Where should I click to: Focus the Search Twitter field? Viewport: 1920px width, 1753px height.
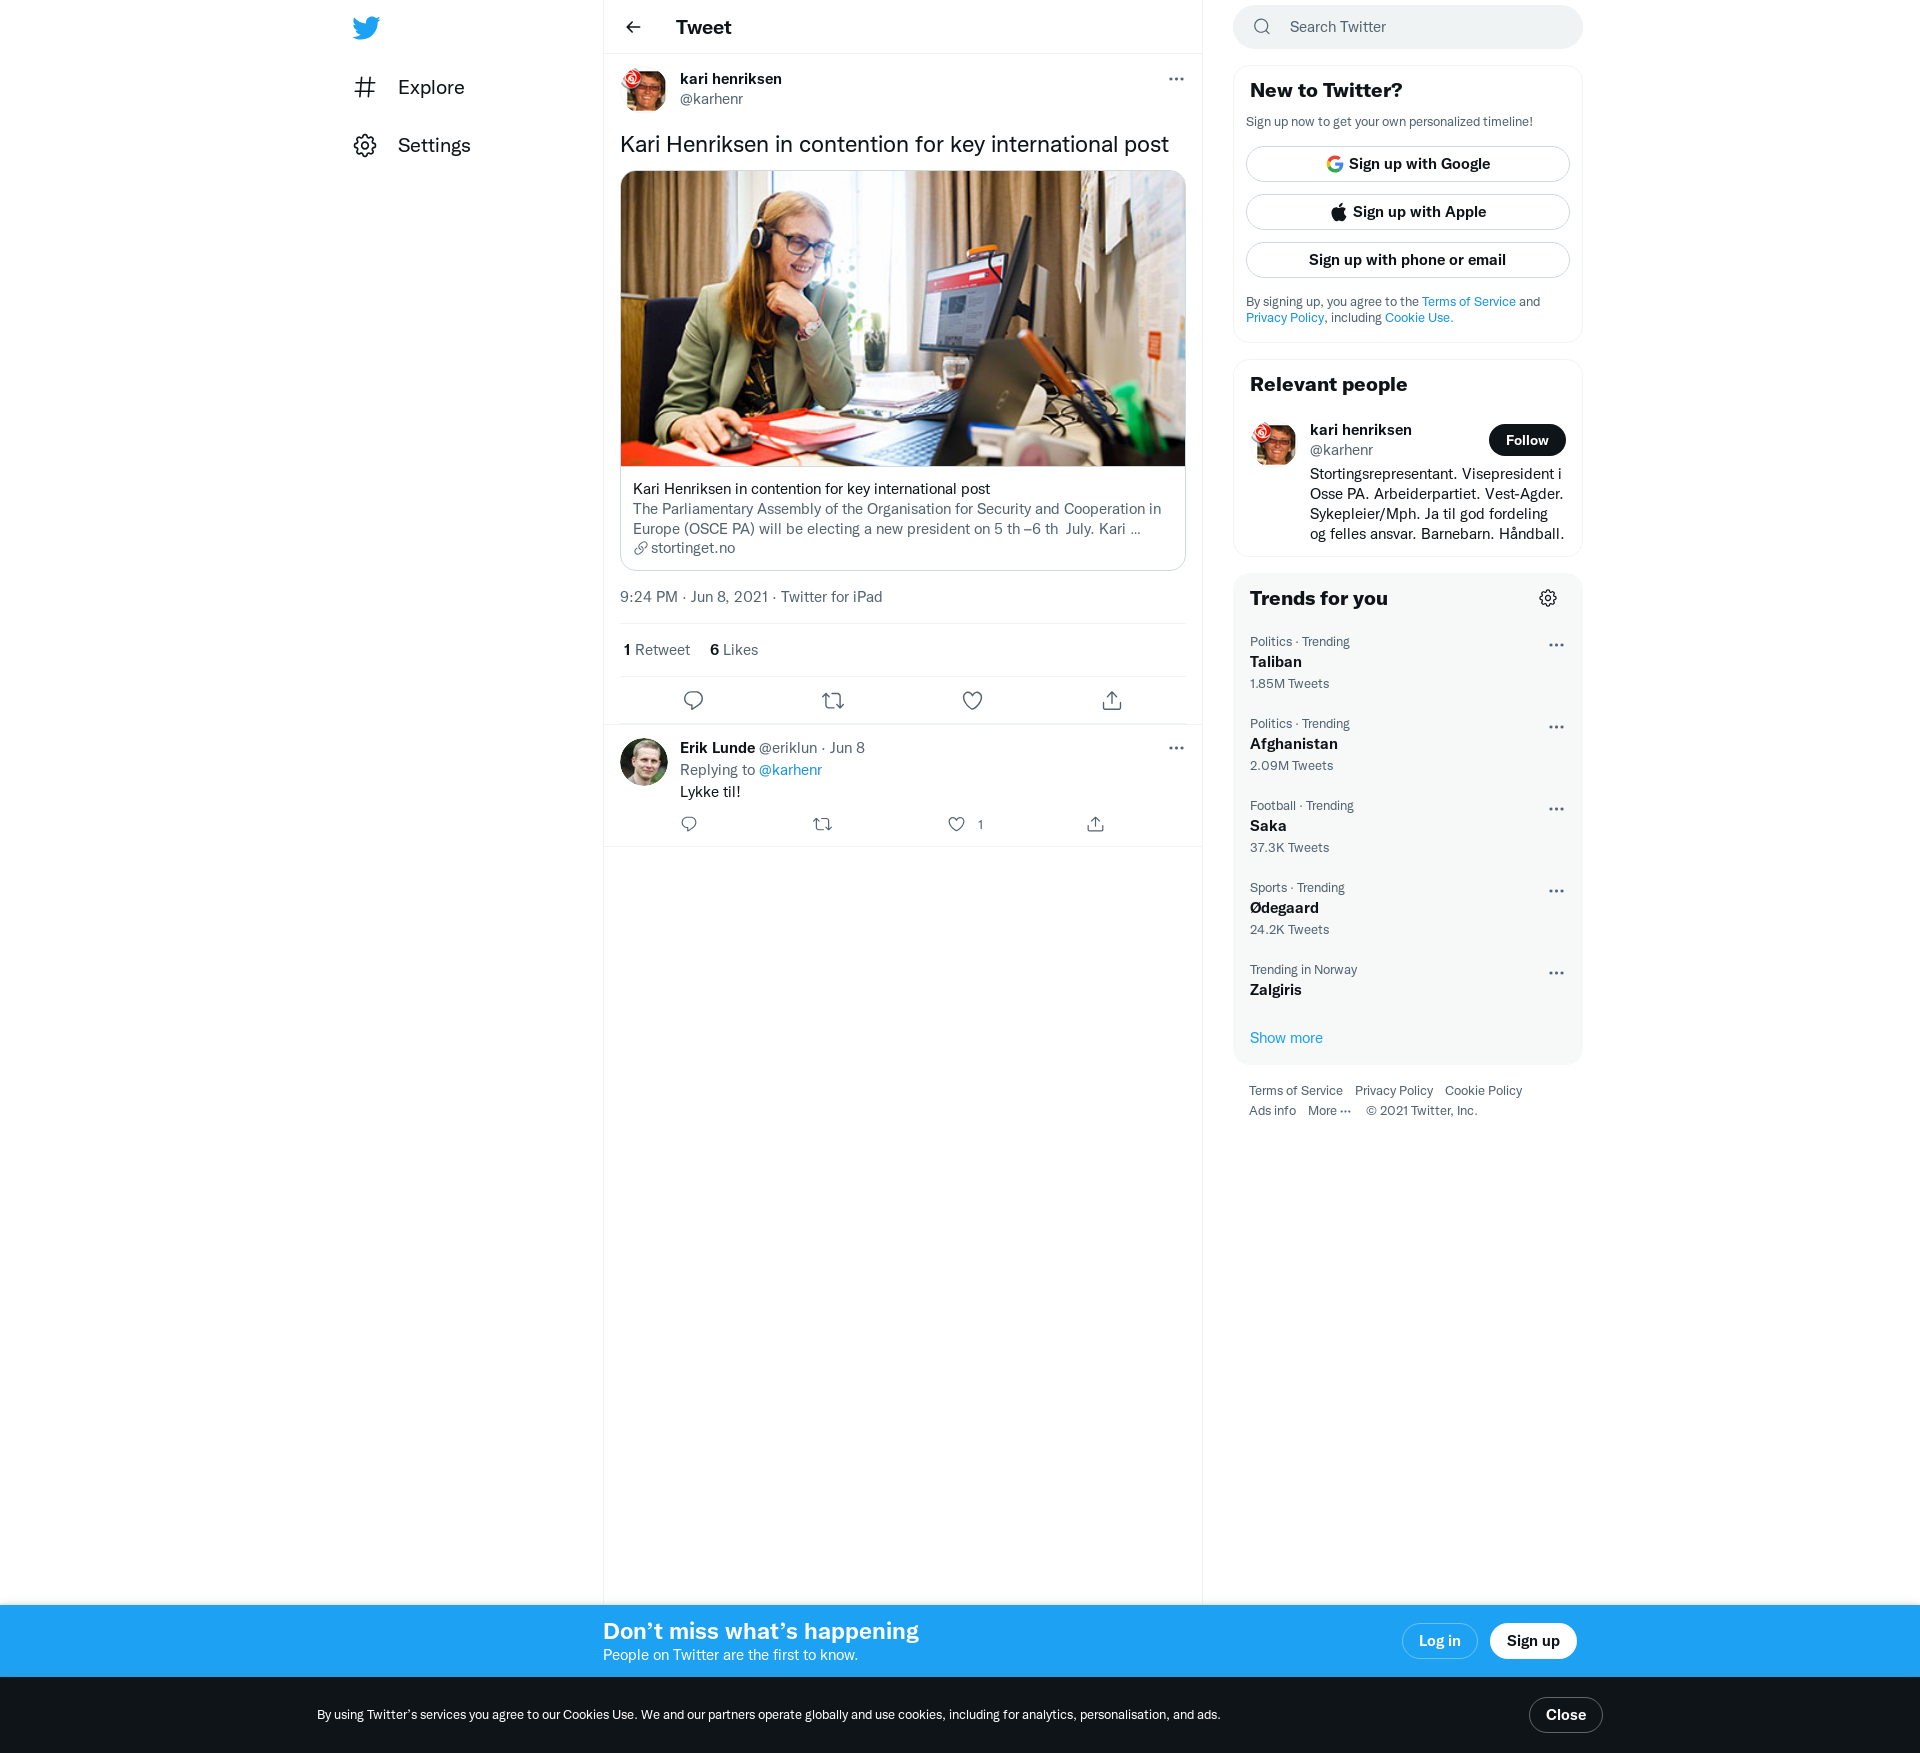(1408, 27)
